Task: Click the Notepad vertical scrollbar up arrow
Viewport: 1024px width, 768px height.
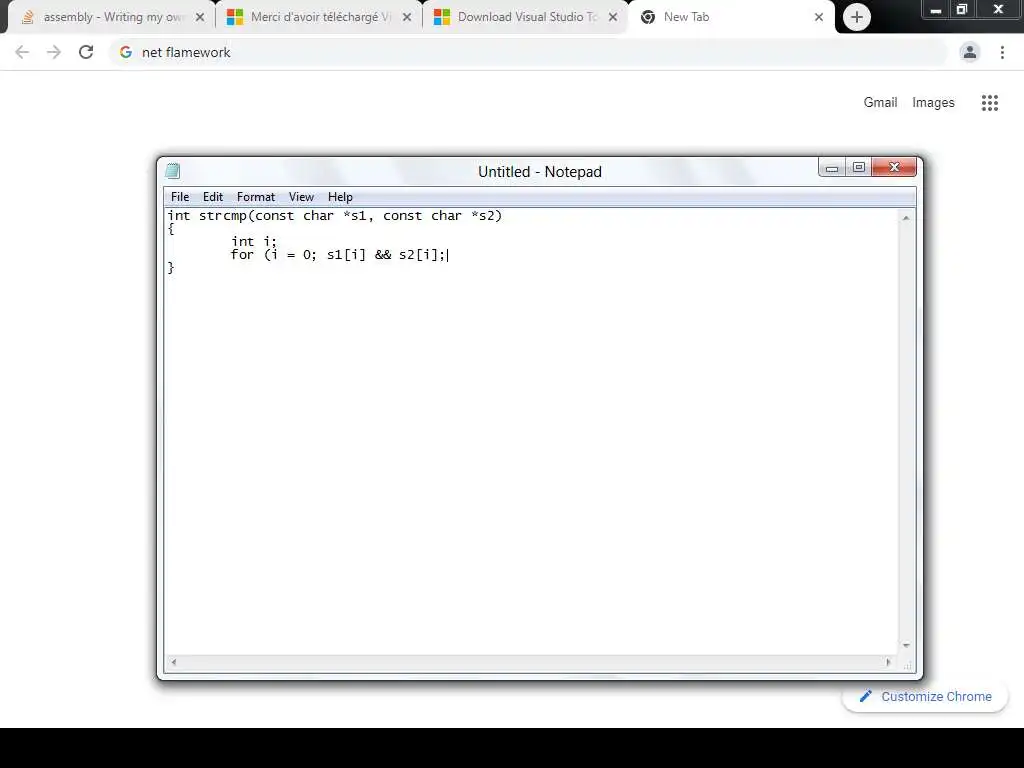Action: 906,218
